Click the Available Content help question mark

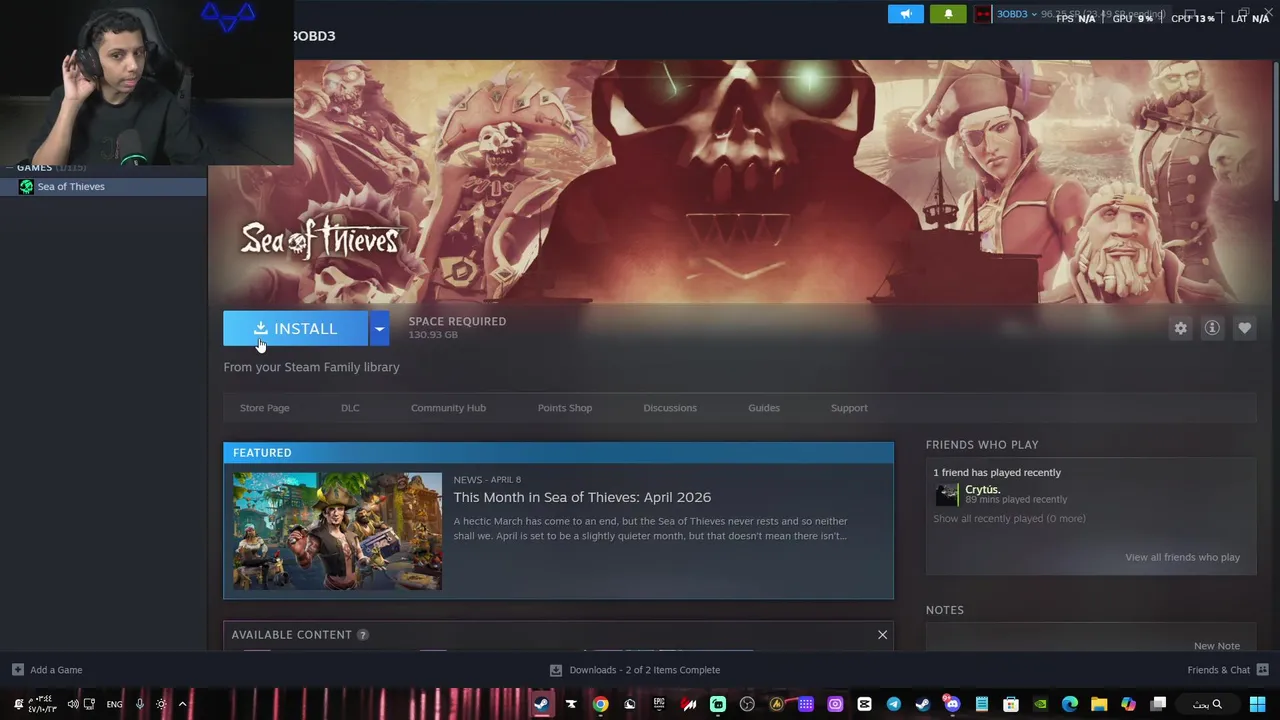click(363, 635)
